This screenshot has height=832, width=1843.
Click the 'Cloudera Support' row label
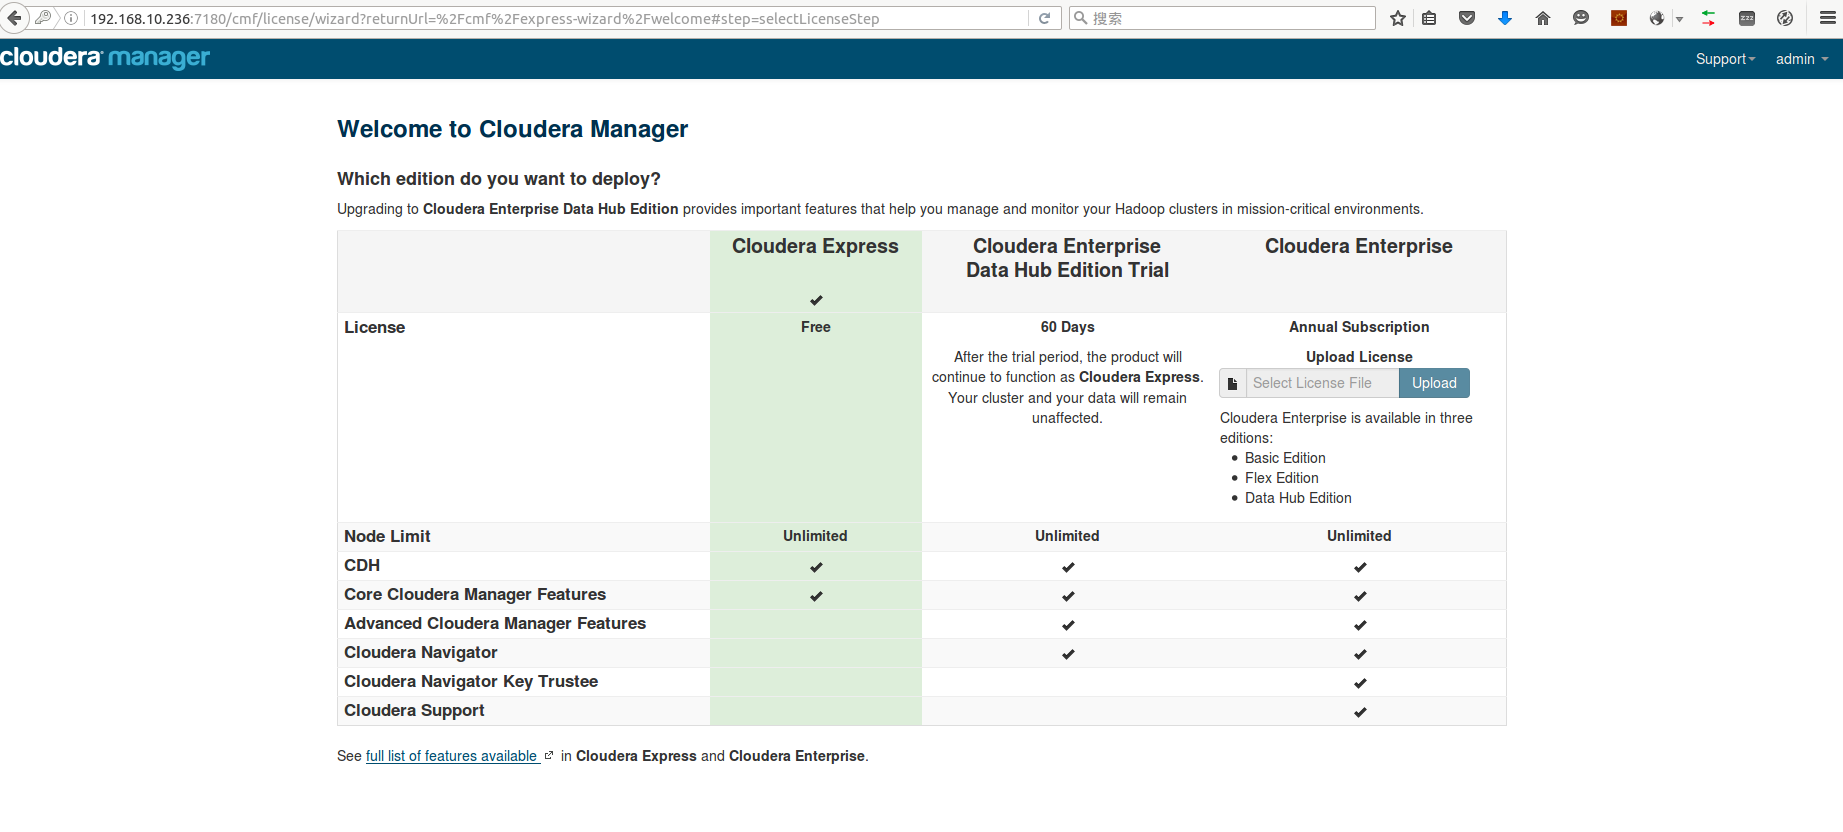[x=414, y=710]
